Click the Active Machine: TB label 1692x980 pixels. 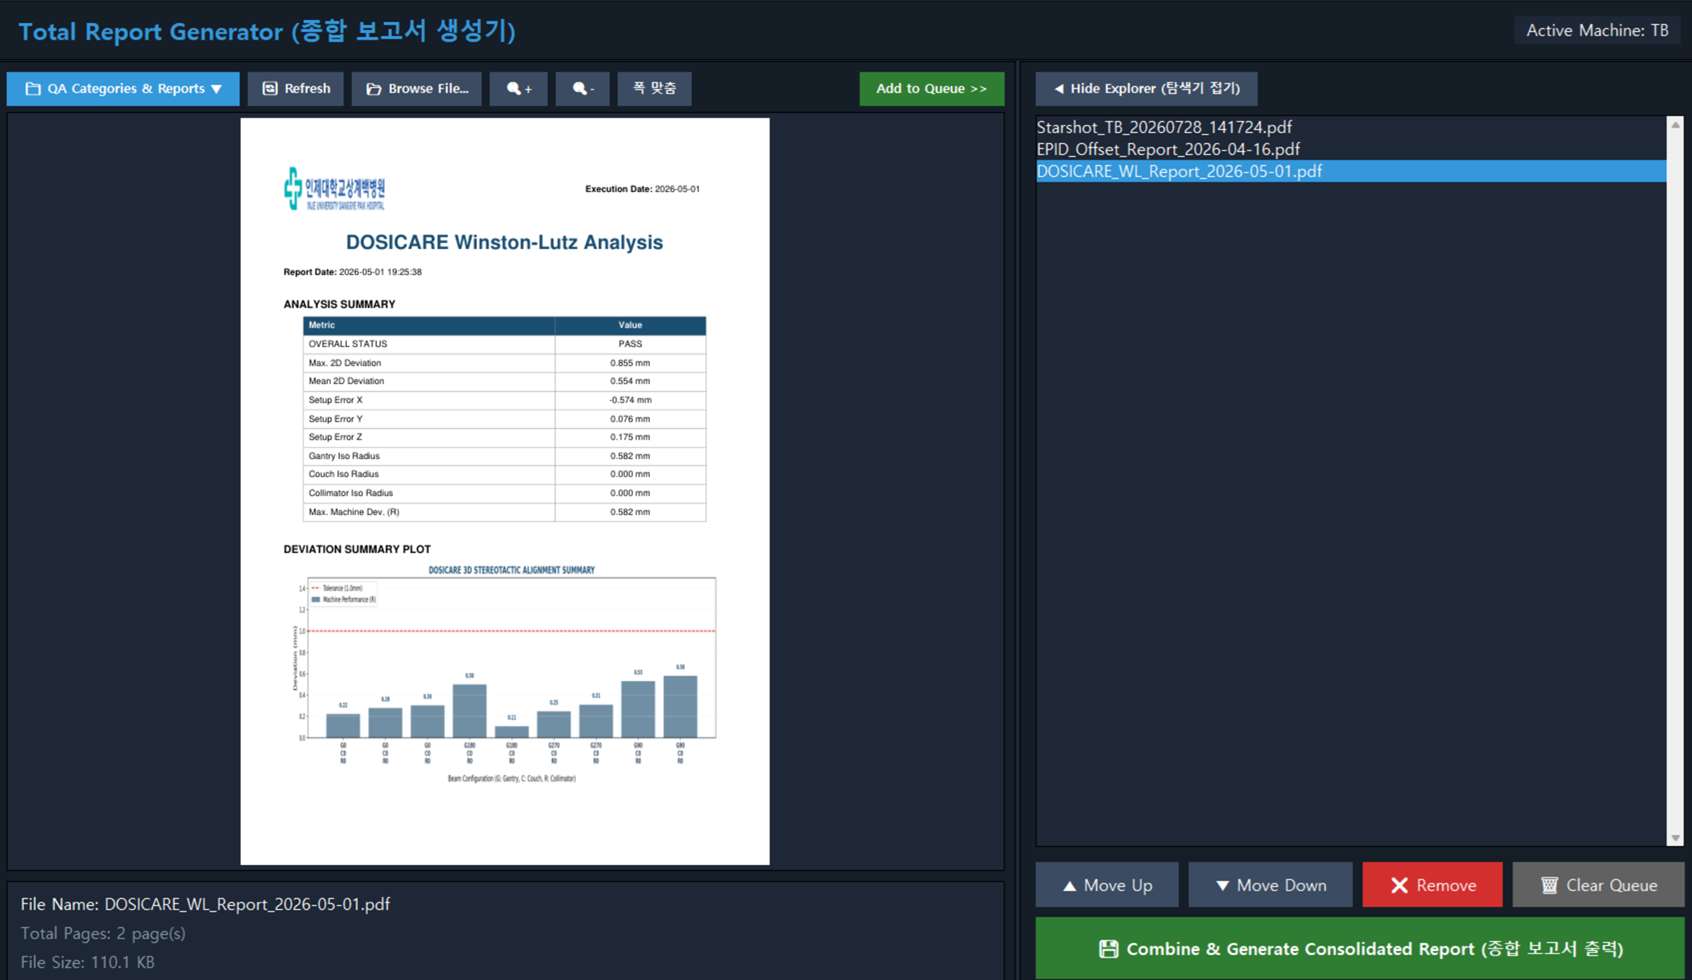[x=1597, y=31]
